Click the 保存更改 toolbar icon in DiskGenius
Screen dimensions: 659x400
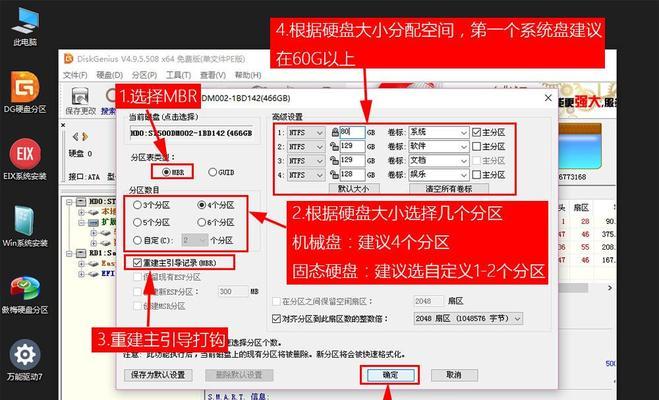pyautogui.click(x=80, y=101)
